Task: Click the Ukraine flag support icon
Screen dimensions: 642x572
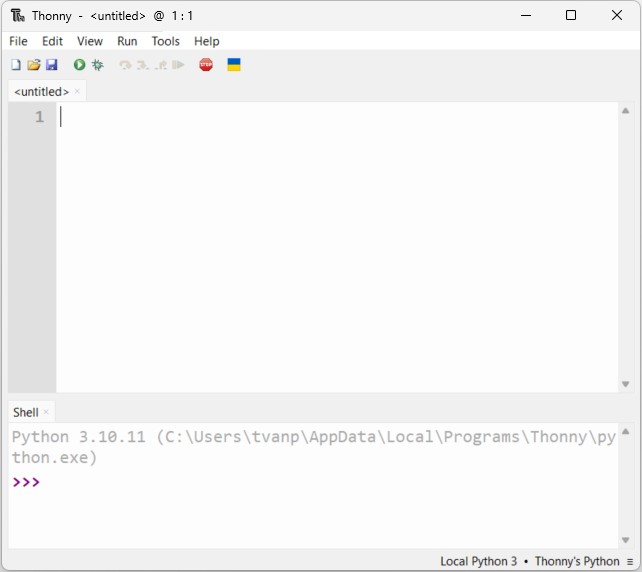Action: 234,65
